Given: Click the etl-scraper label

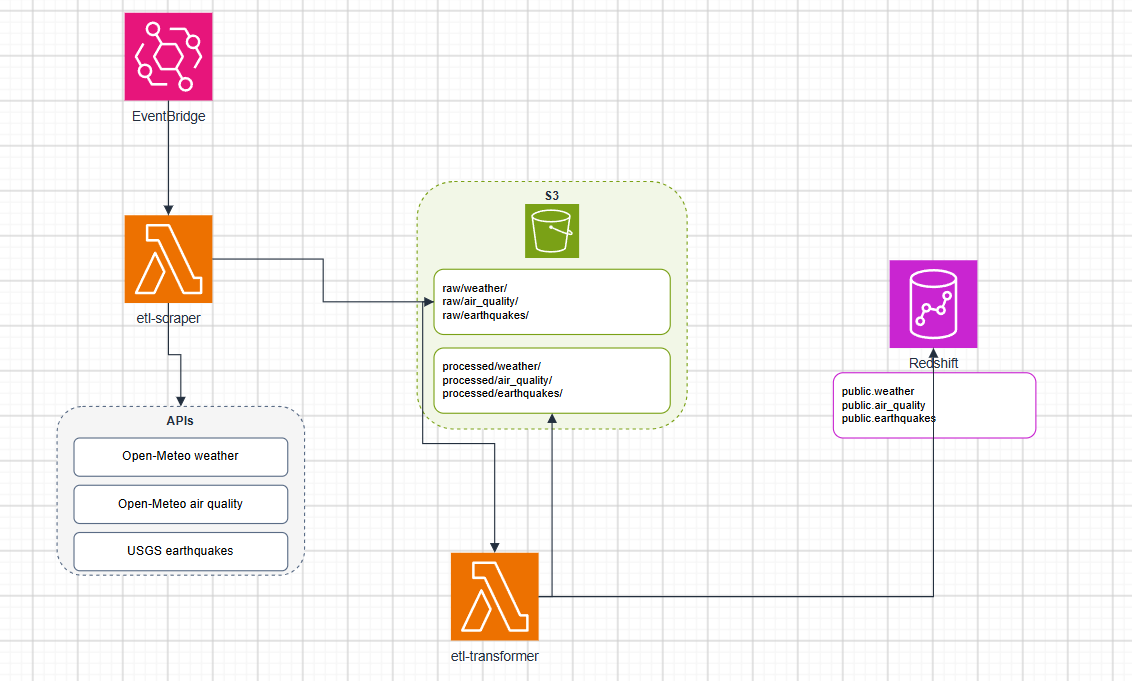Looking at the screenshot, I should pyautogui.click(x=168, y=318).
